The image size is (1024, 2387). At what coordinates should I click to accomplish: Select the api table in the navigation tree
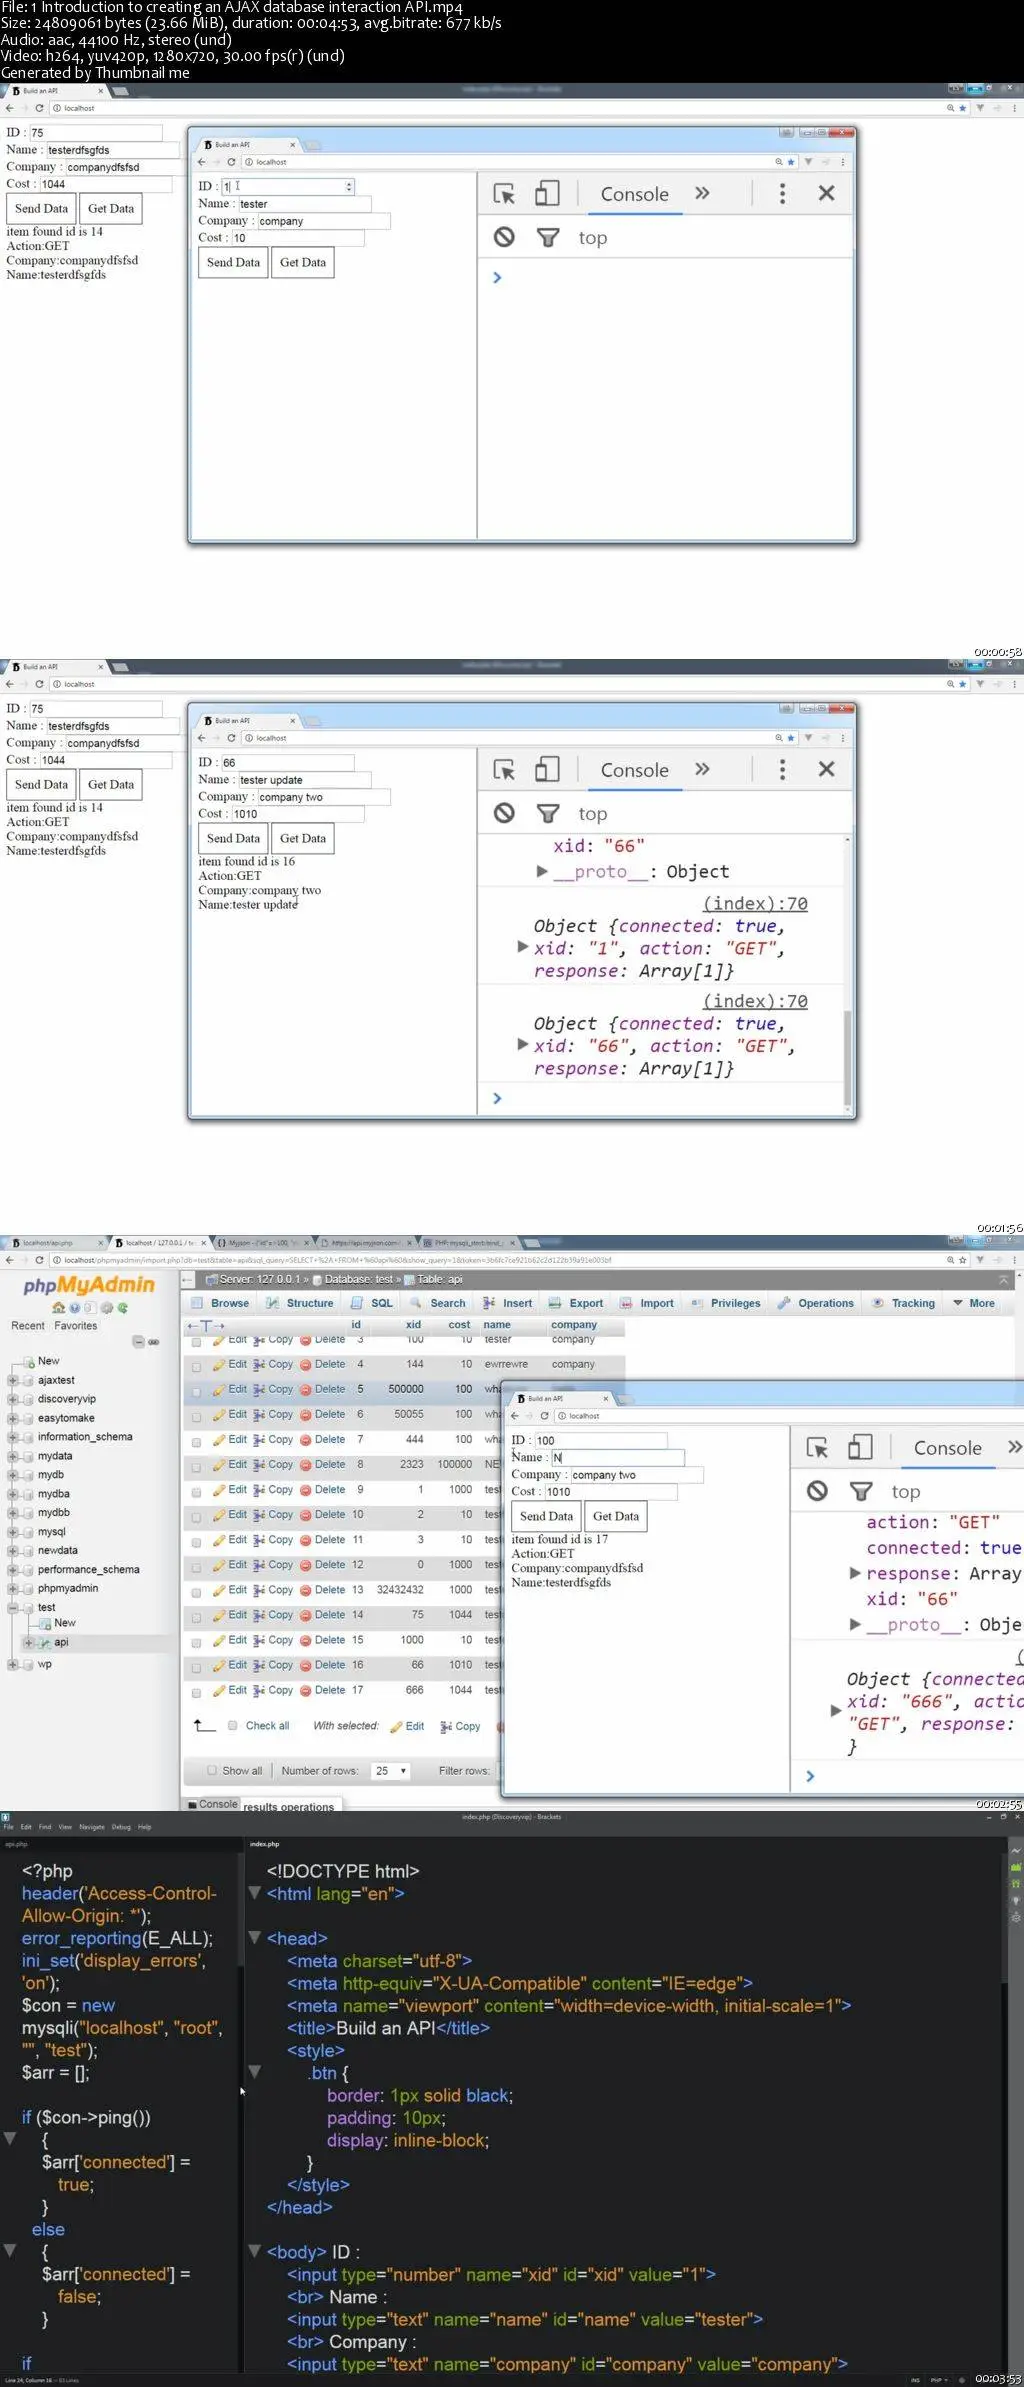[61, 1642]
